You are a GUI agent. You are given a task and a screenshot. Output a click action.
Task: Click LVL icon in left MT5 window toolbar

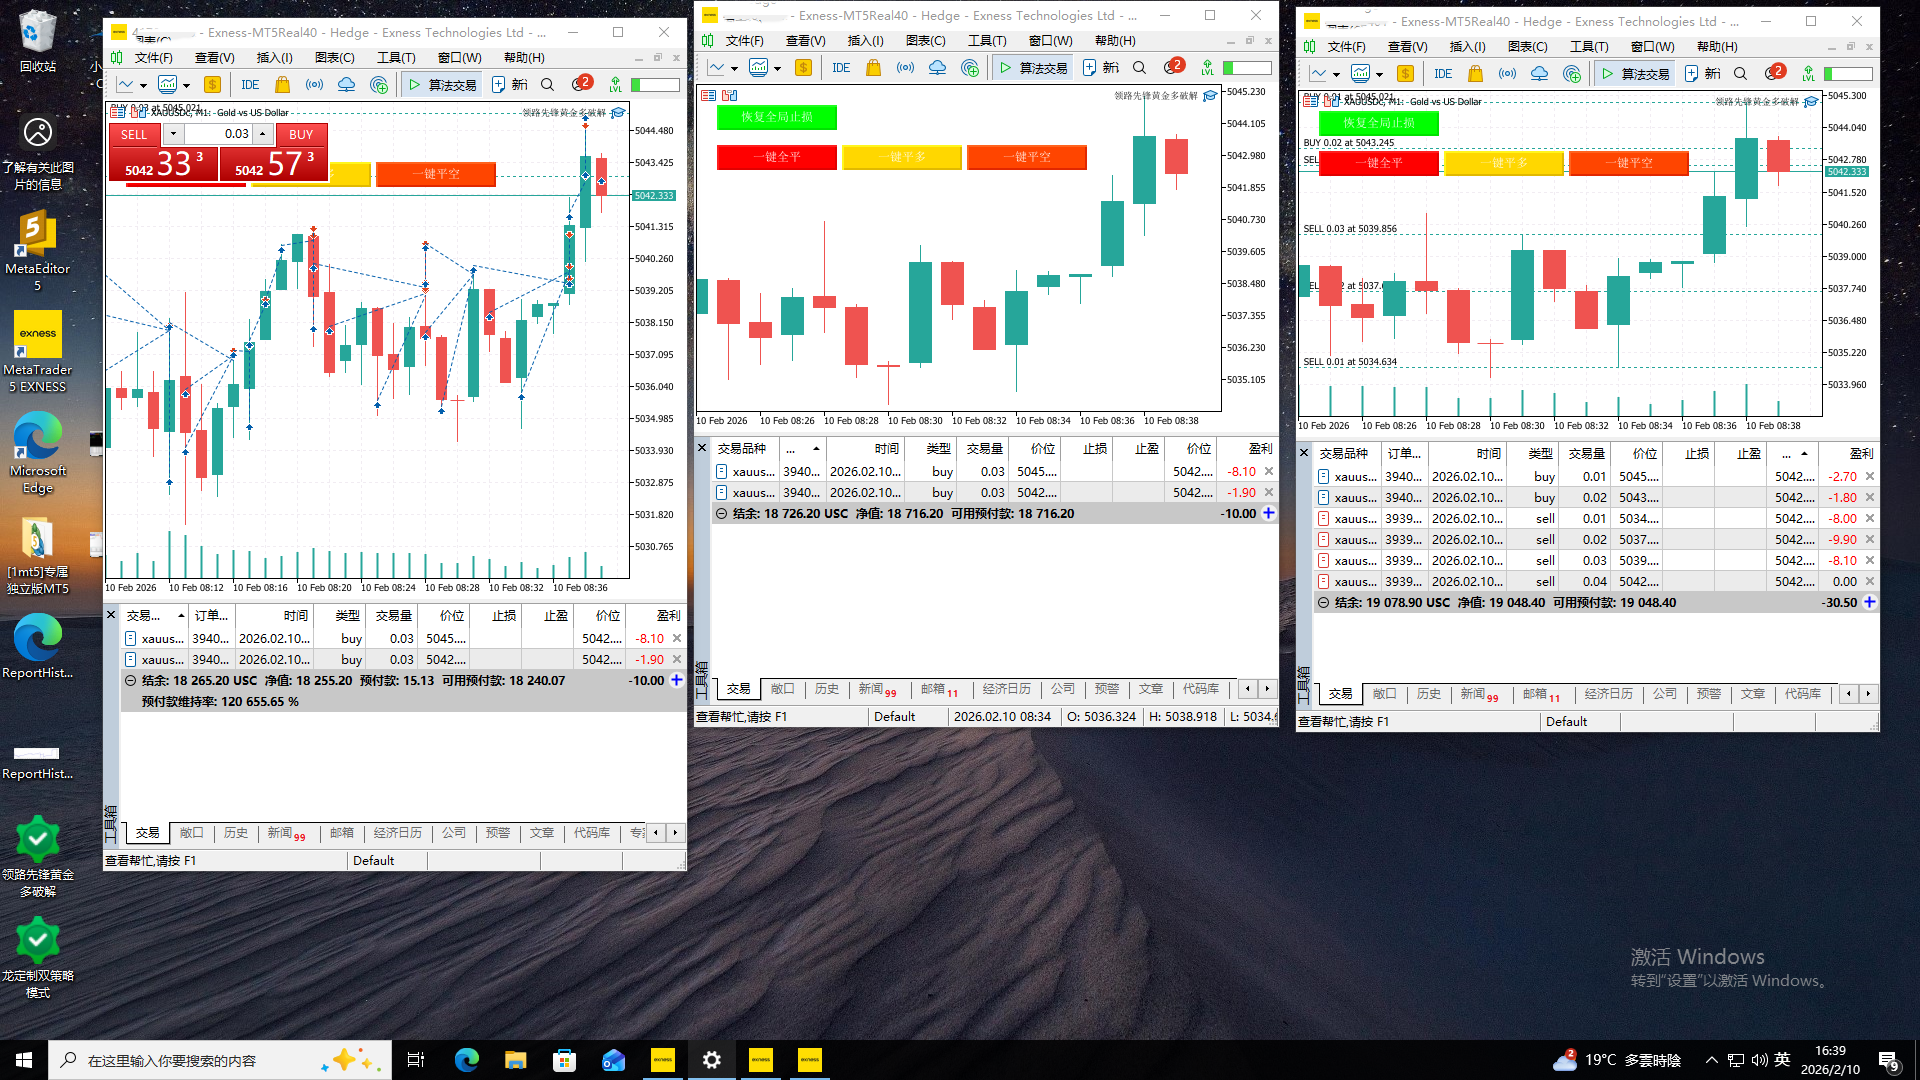(615, 85)
